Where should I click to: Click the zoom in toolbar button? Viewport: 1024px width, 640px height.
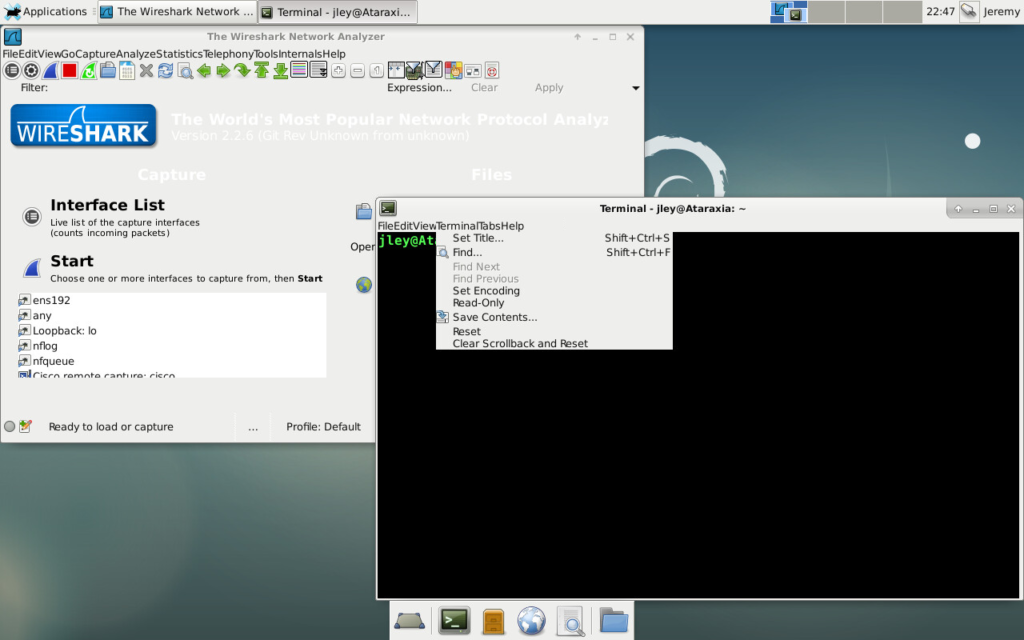(x=338, y=71)
